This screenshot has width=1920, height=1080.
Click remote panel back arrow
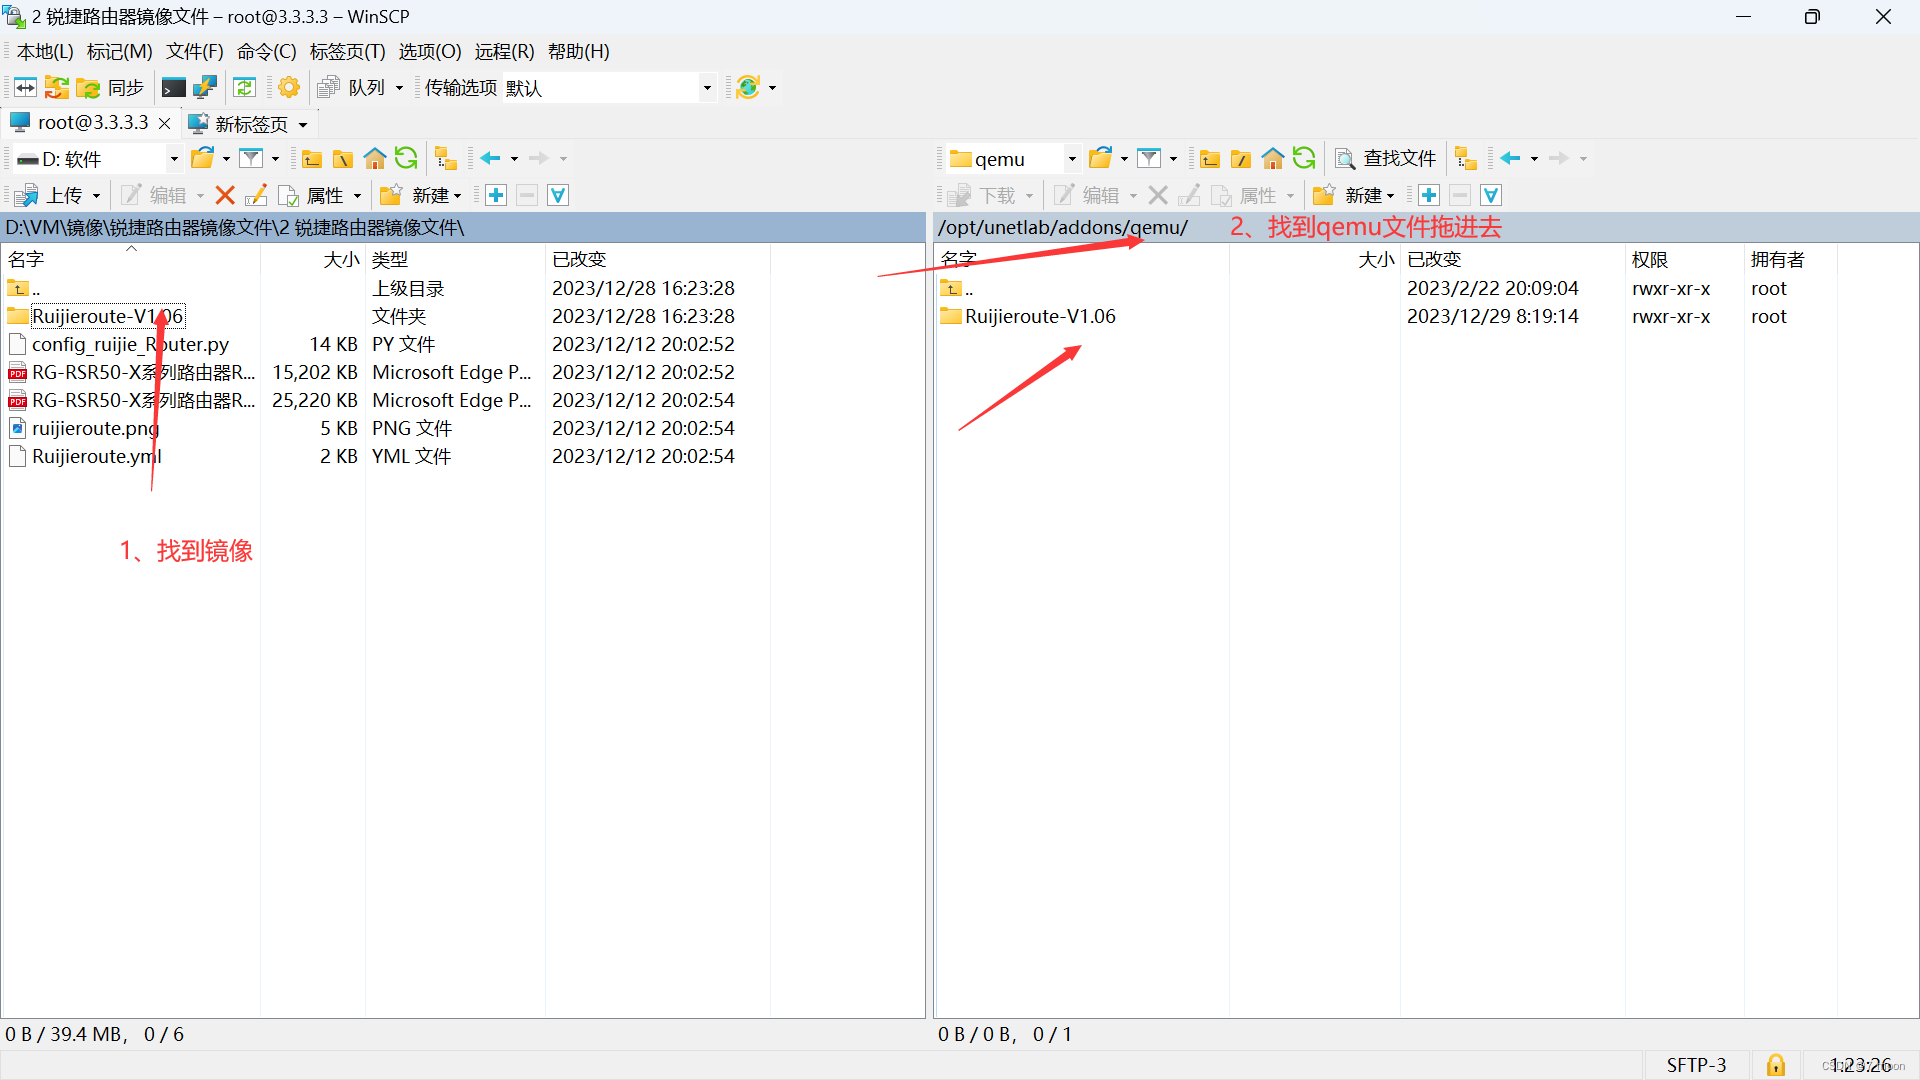[1510, 158]
